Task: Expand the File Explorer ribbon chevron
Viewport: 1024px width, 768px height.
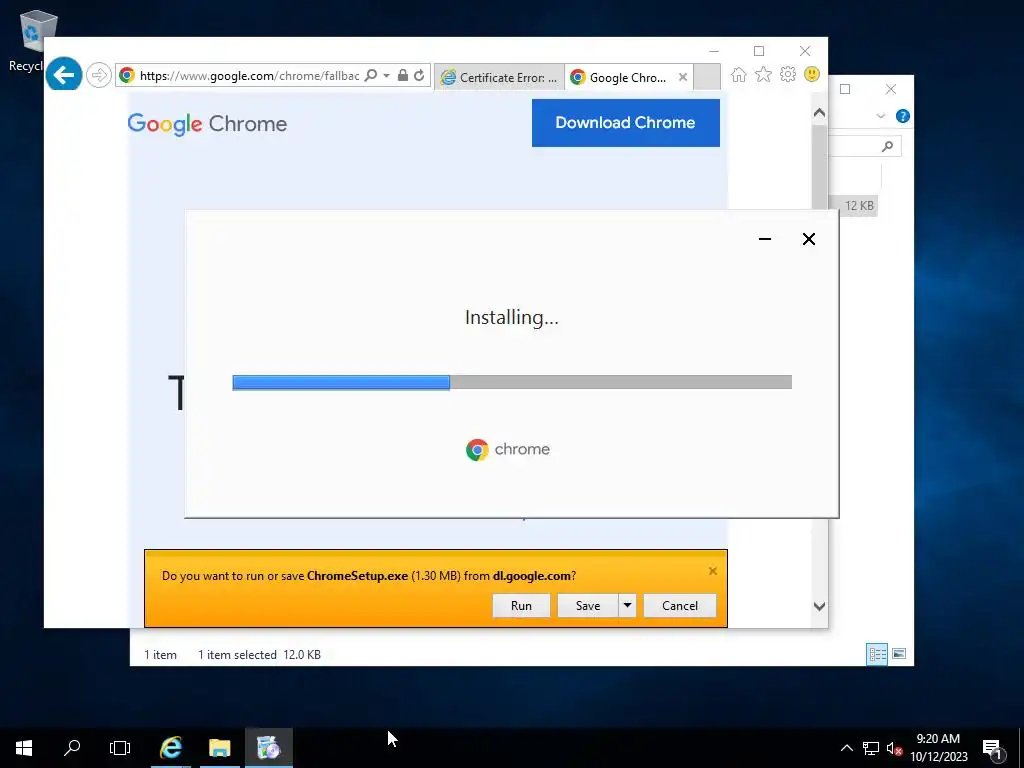Action: [x=880, y=116]
